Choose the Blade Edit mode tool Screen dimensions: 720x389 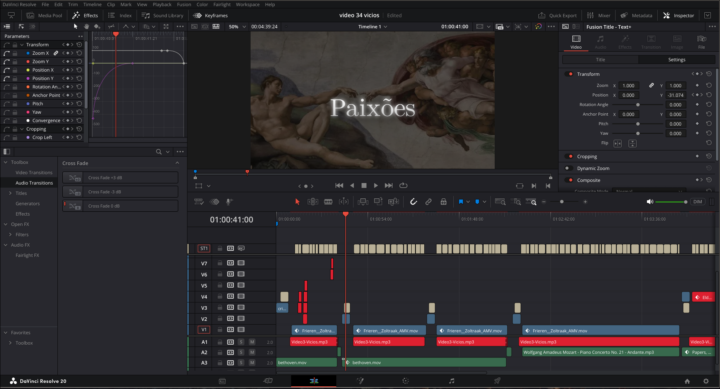click(328, 202)
